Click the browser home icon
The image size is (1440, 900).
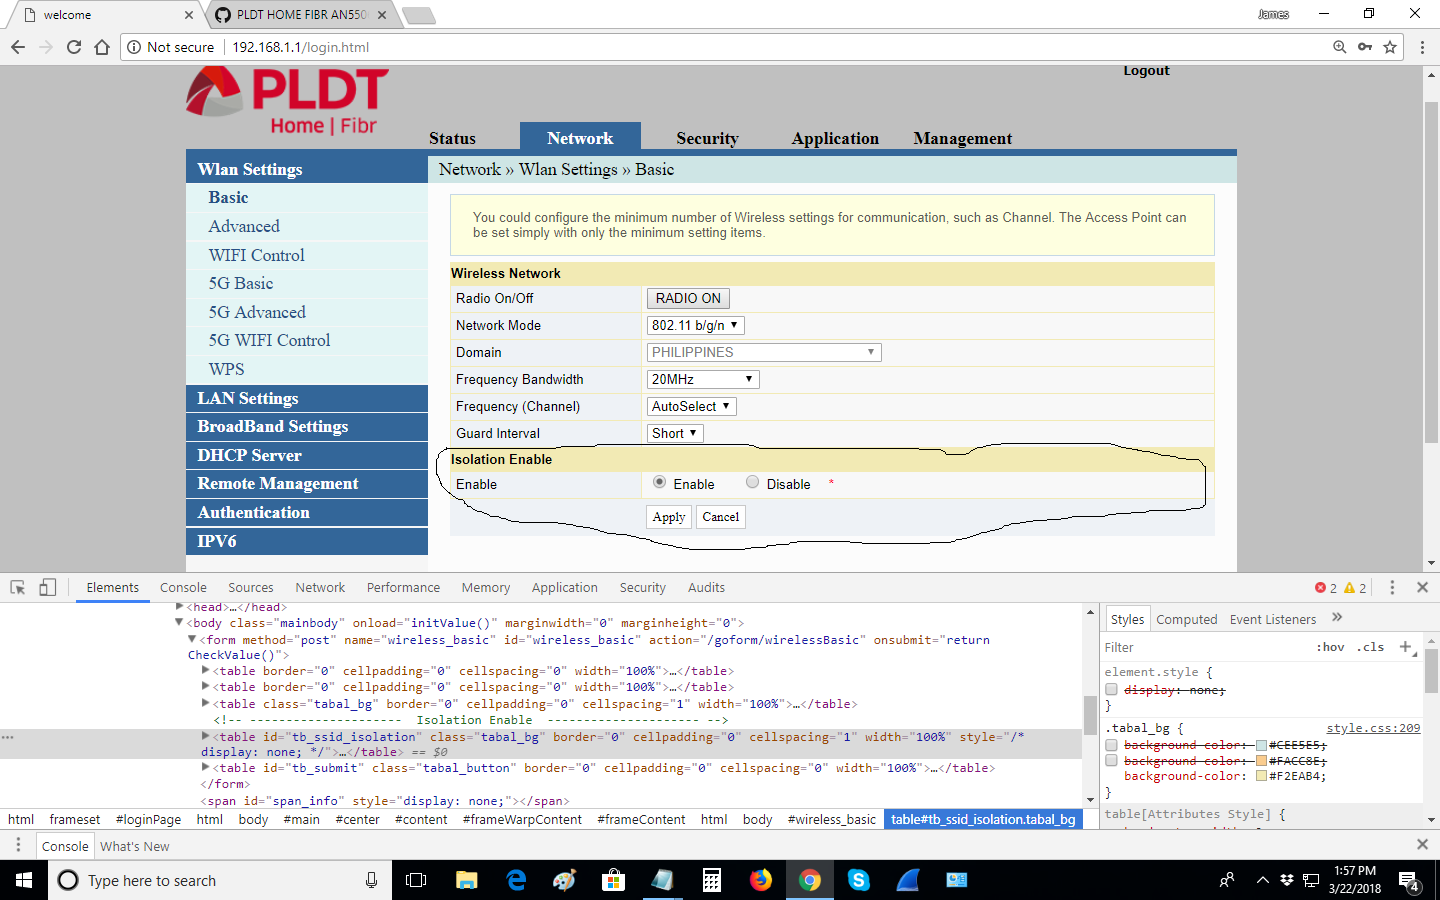tap(102, 47)
